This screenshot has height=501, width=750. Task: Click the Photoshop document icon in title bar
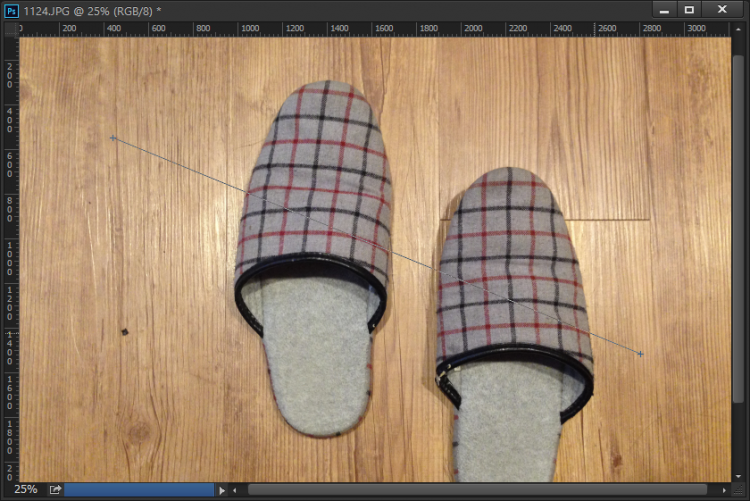pyautogui.click(x=11, y=10)
